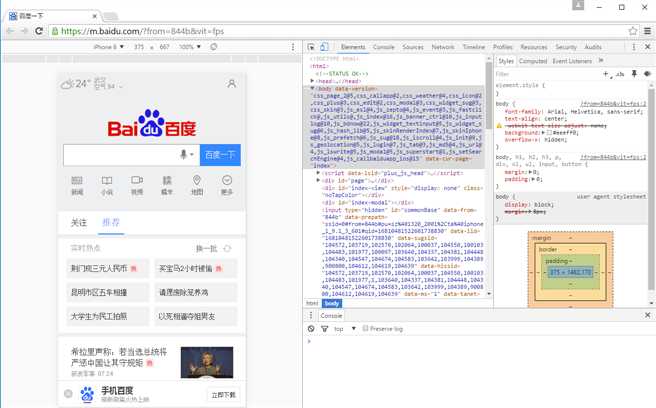
Task: Expand the script data-lsid node
Action: 318,173
